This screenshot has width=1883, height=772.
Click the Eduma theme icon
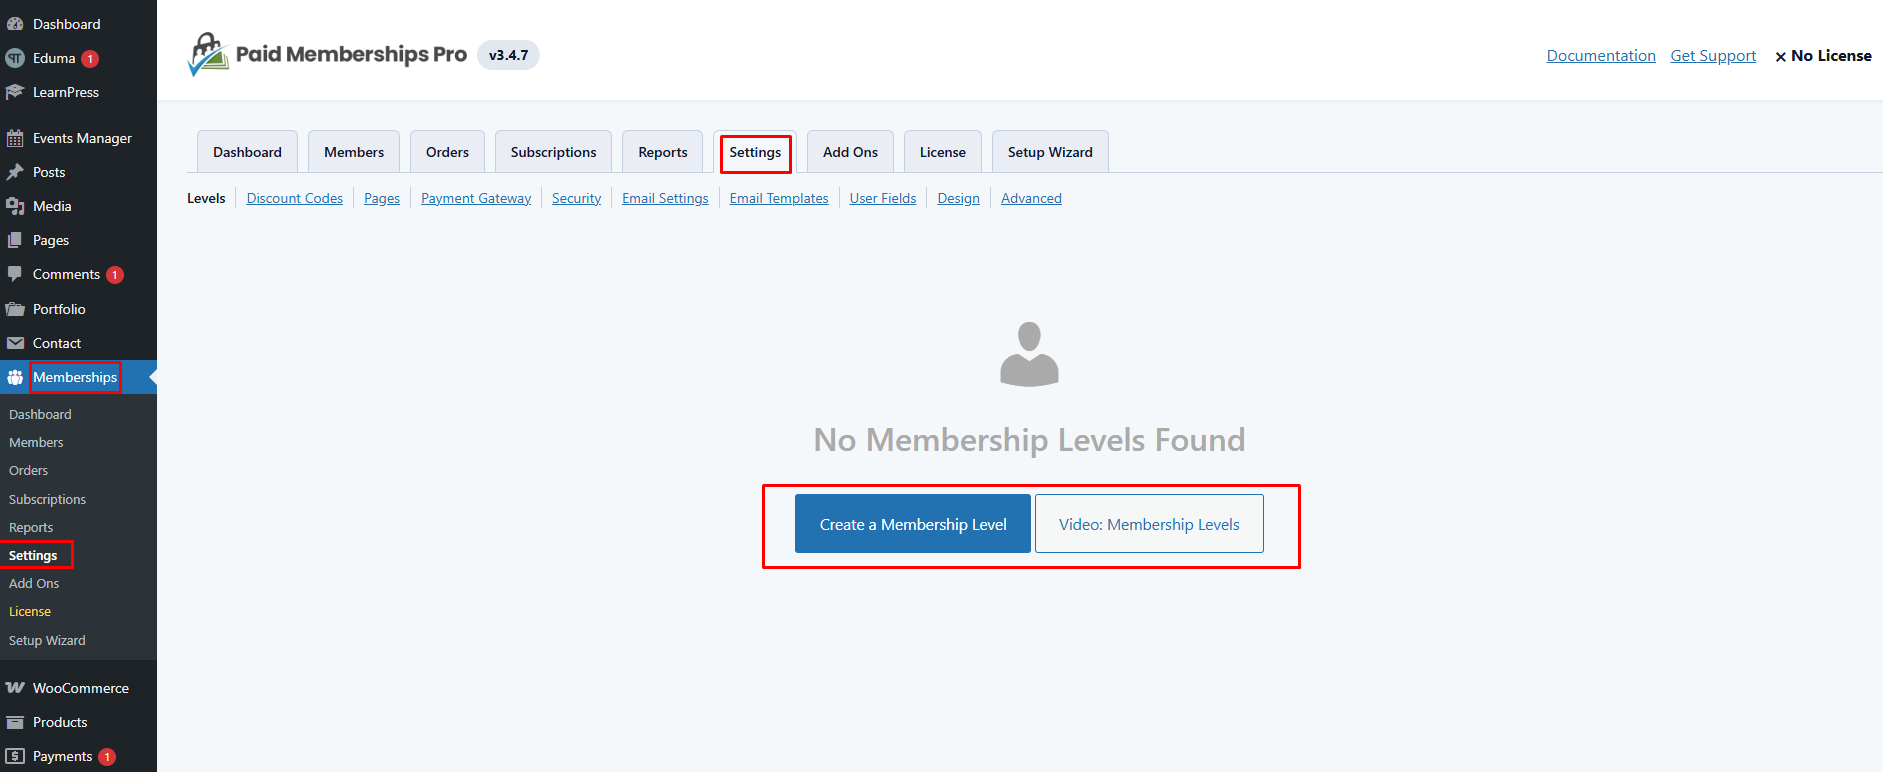15,58
